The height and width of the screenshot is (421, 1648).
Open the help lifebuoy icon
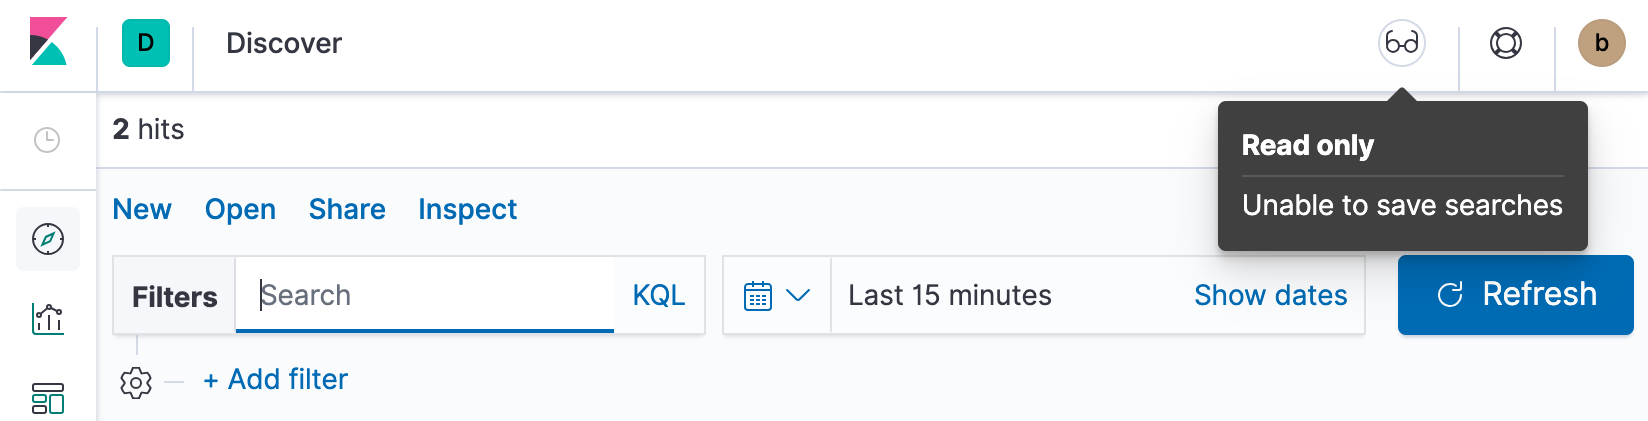(x=1505, y=43)
